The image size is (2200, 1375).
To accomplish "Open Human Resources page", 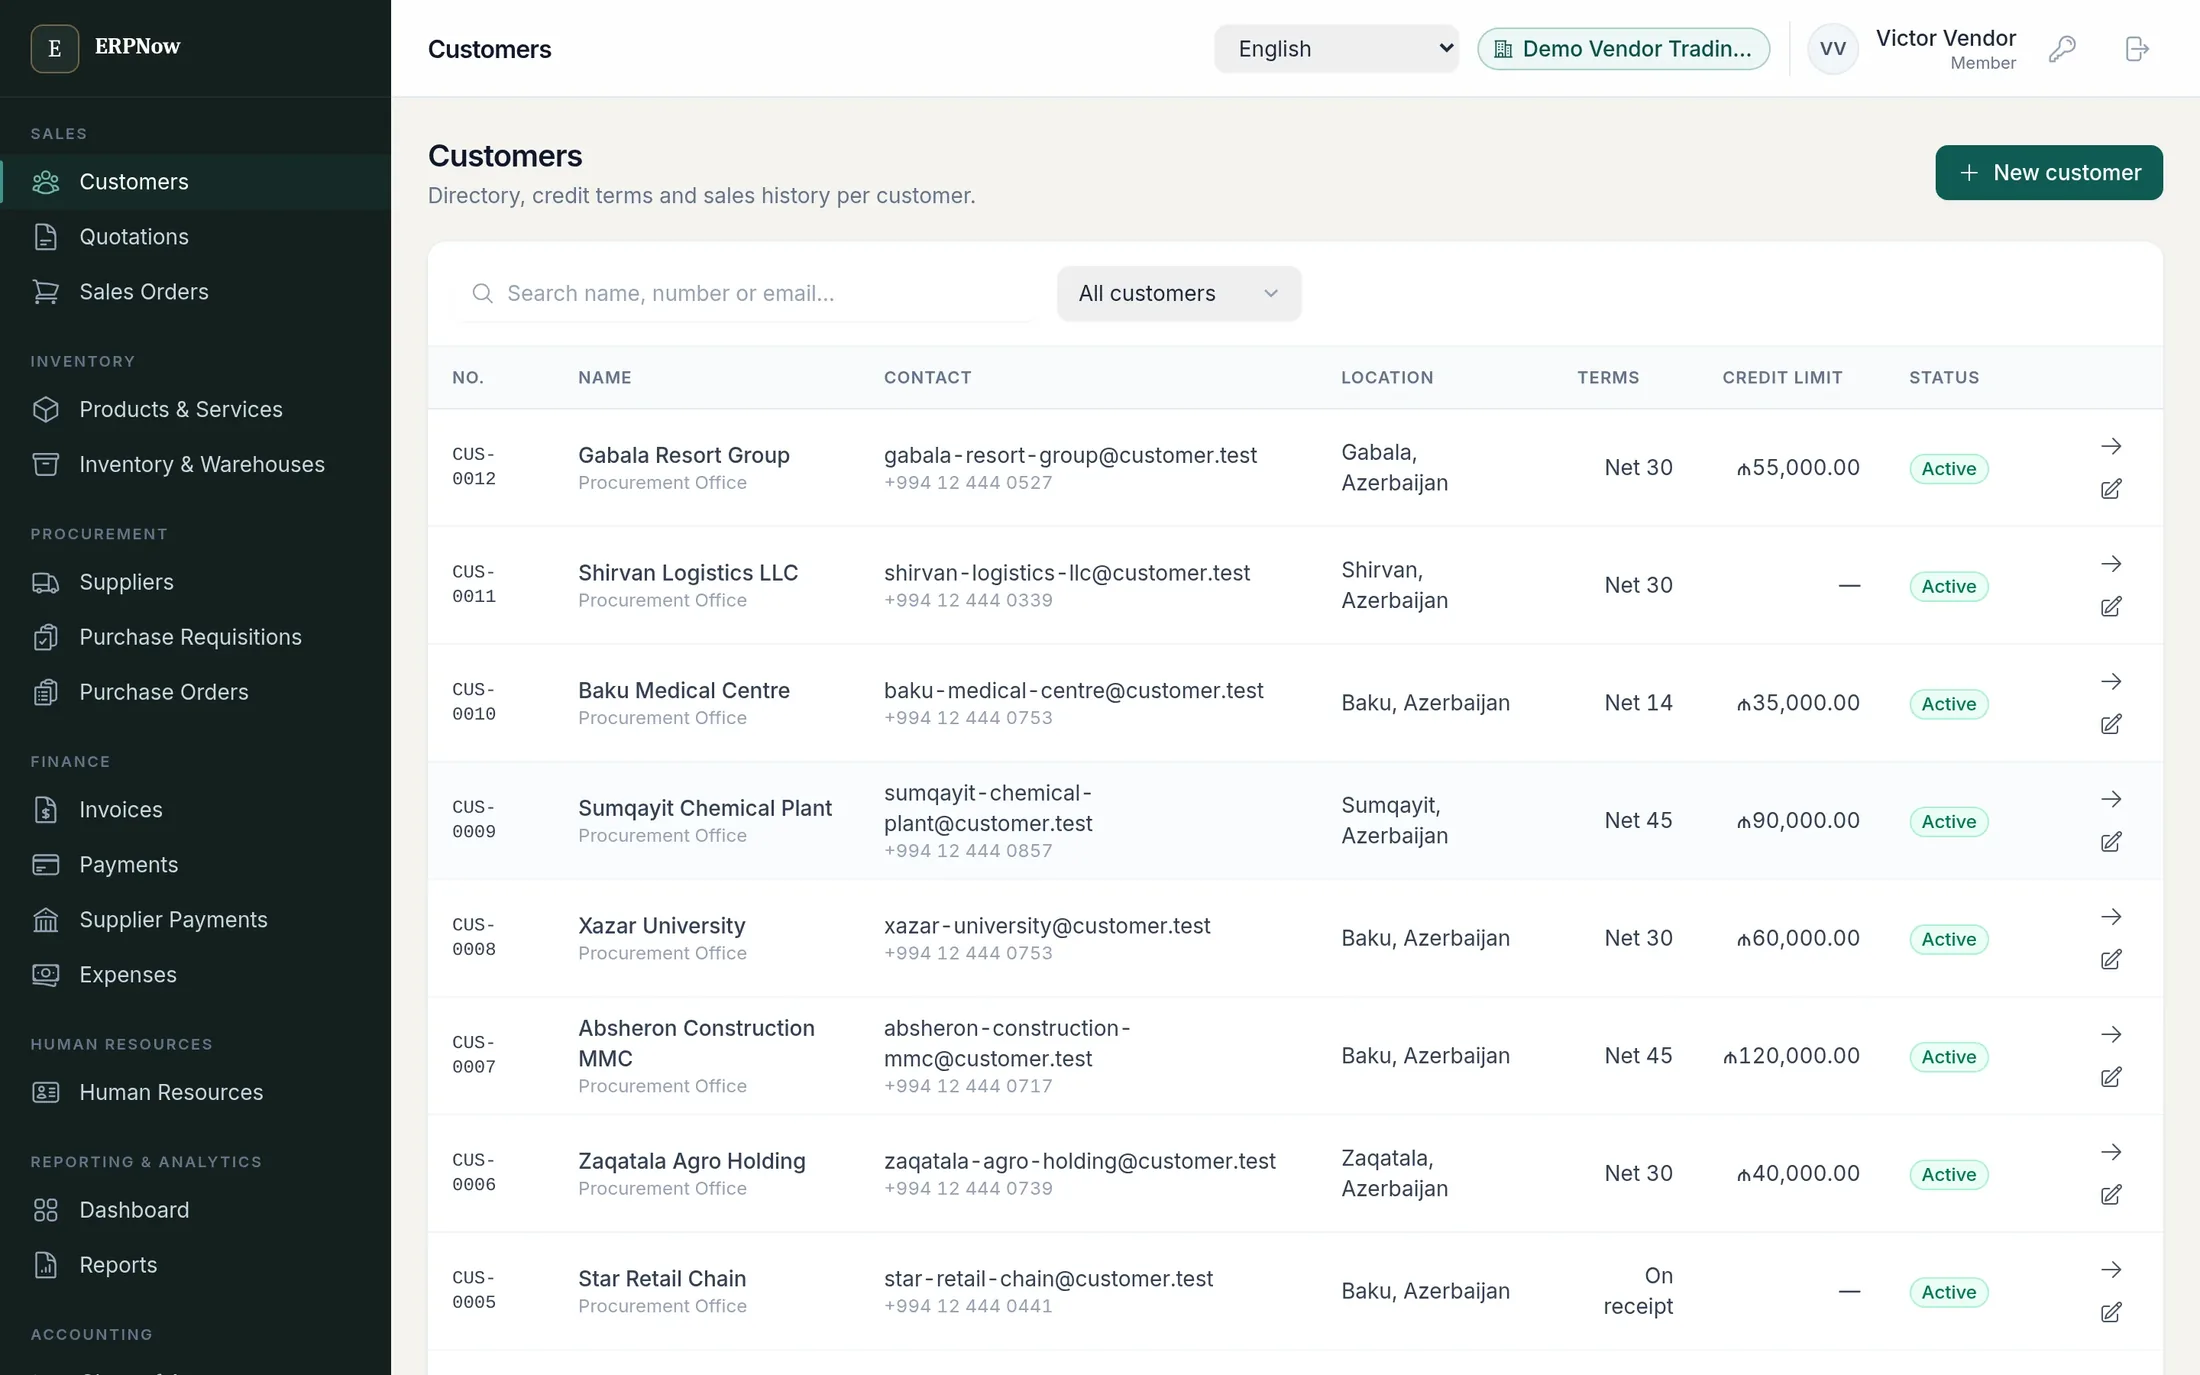I will pos(196,1092).
